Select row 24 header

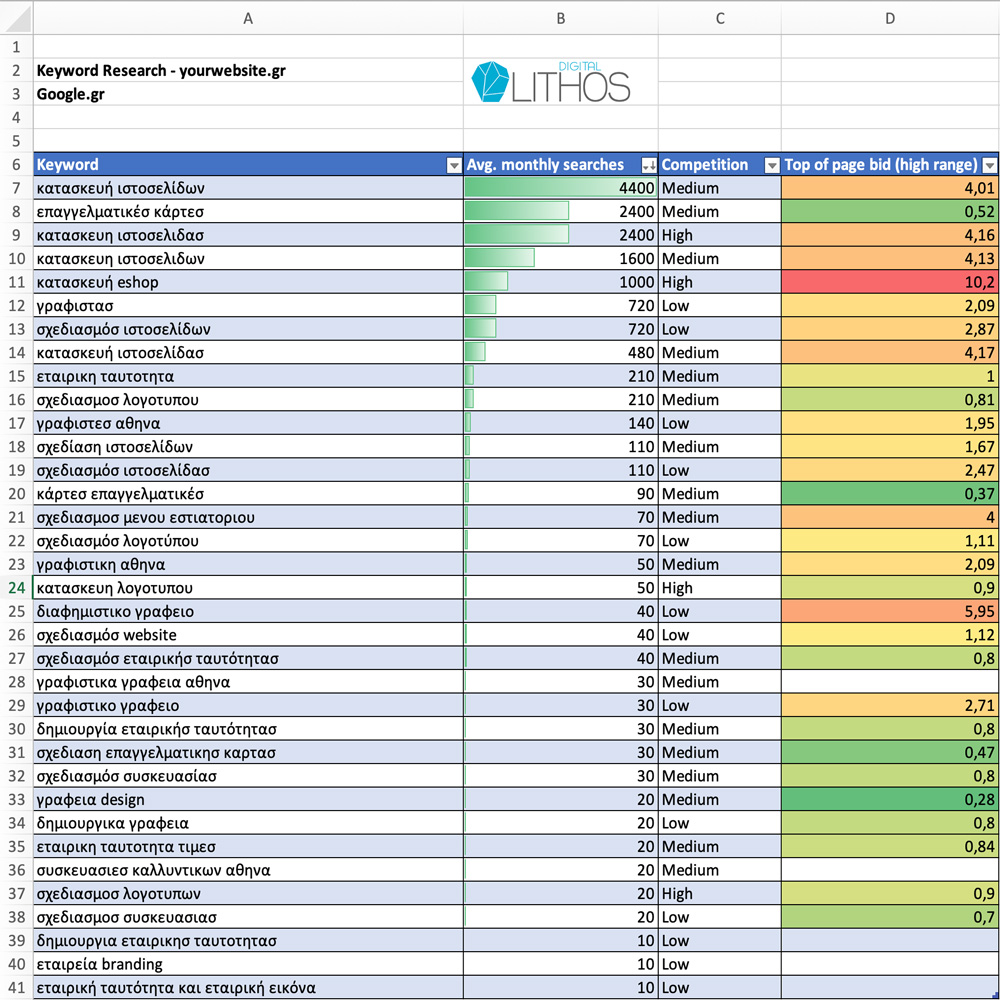(16, 588)
